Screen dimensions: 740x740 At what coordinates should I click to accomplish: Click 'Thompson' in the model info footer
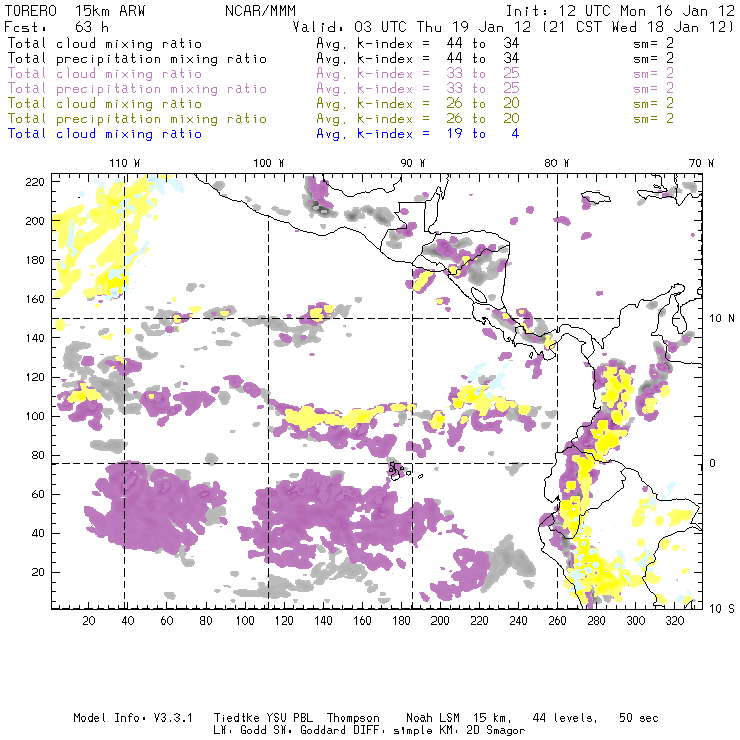coord(353,719)
